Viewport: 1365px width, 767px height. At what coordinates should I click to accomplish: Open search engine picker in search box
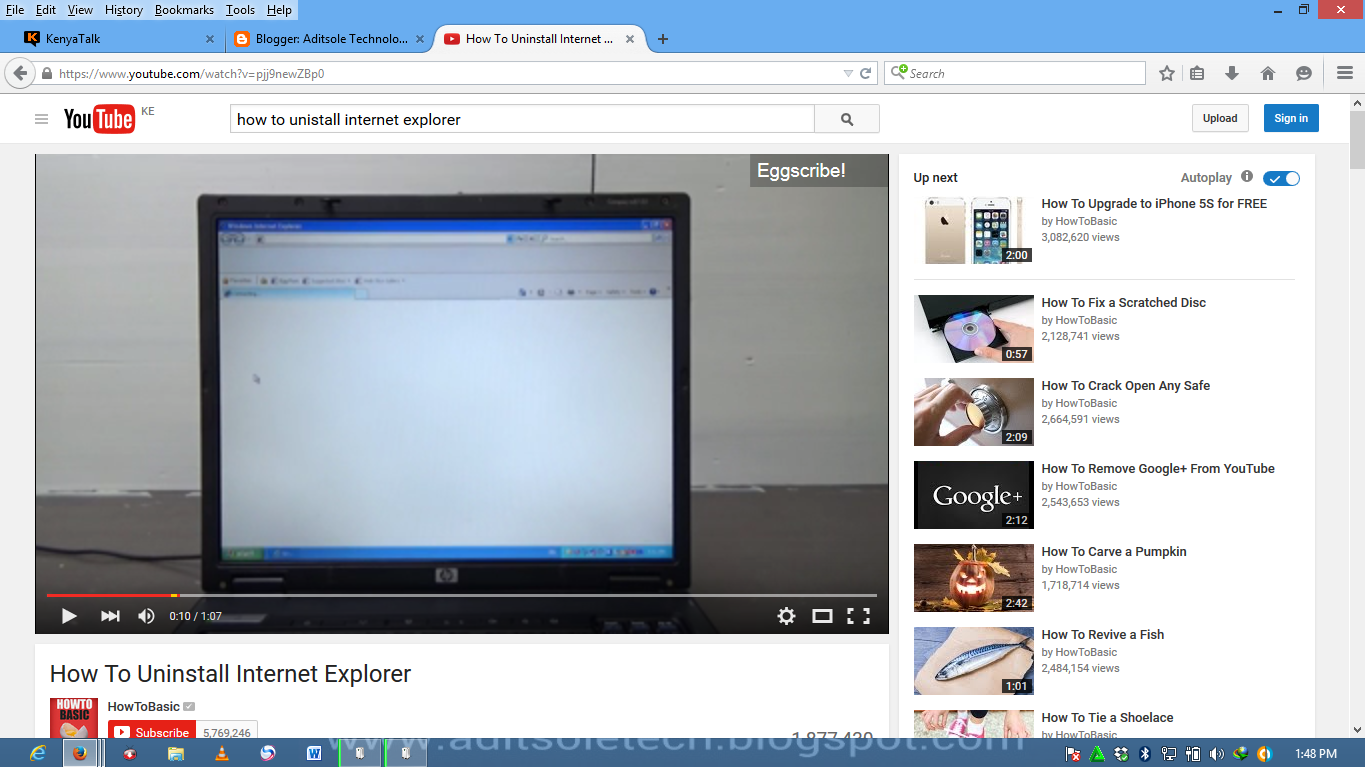click(898, 73)
